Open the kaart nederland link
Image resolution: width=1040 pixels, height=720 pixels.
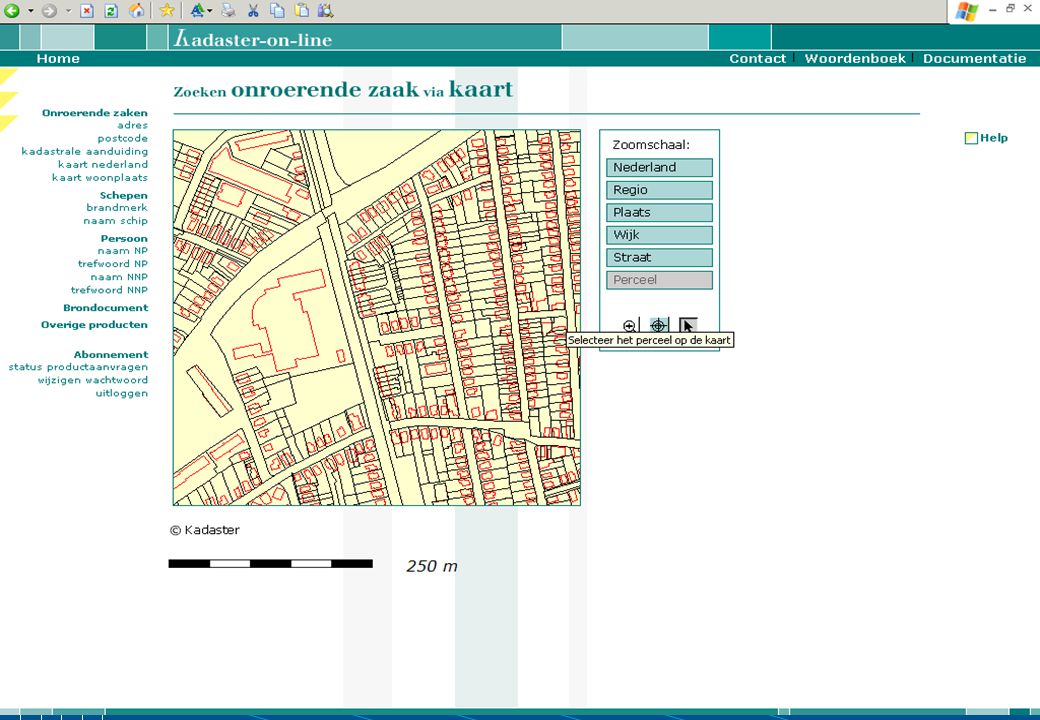tap(103, 164)
